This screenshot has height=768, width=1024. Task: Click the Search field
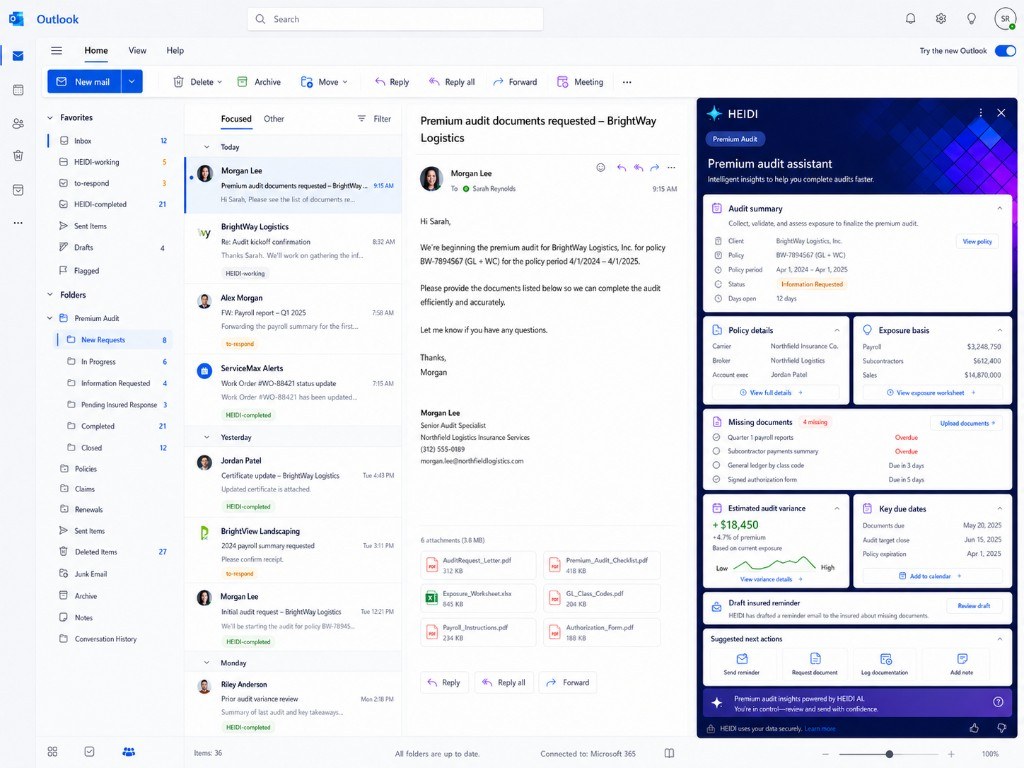click(x=395, y=19)
